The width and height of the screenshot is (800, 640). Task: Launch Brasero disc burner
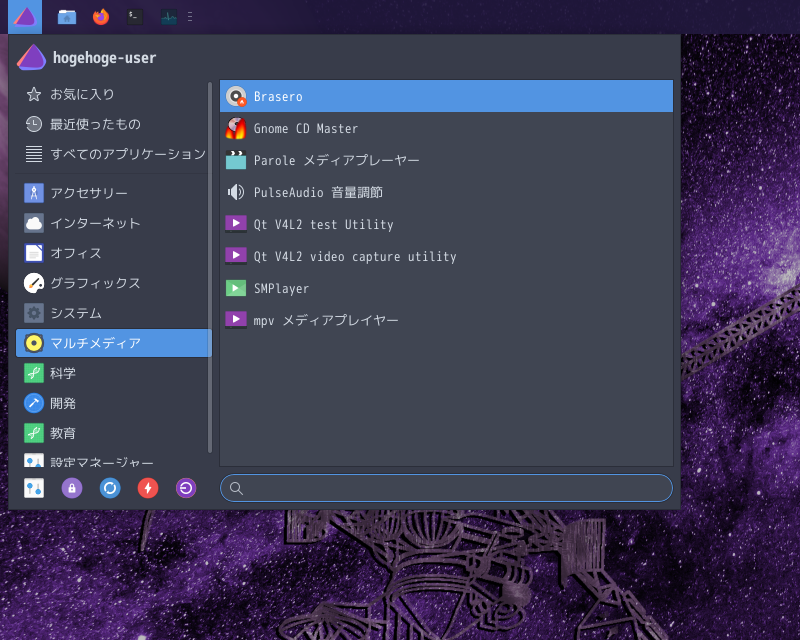pos(446,96)
